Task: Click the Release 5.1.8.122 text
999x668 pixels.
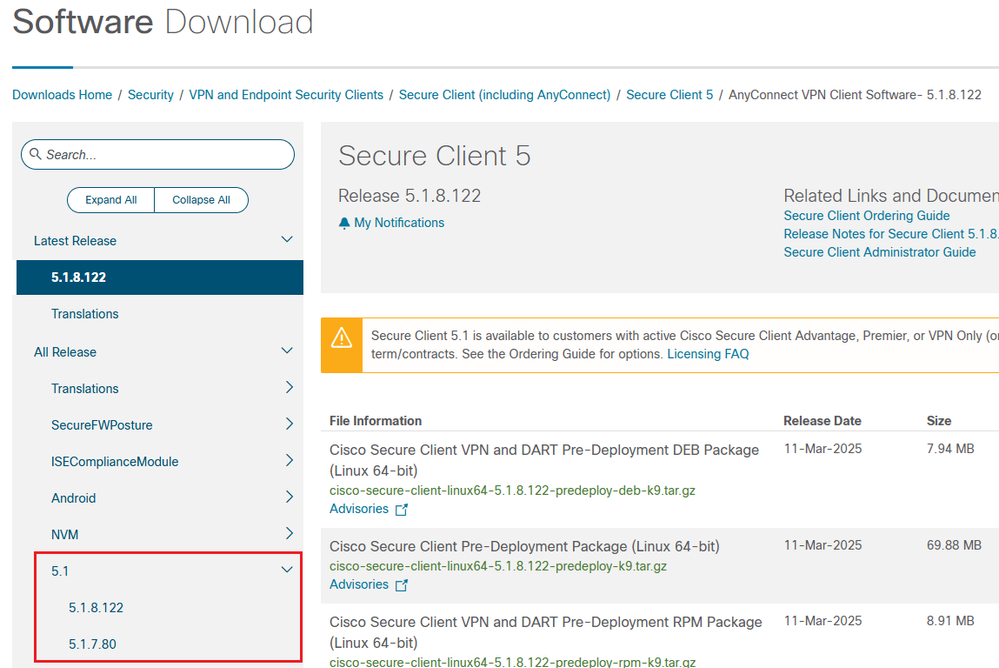Action: 410,196
